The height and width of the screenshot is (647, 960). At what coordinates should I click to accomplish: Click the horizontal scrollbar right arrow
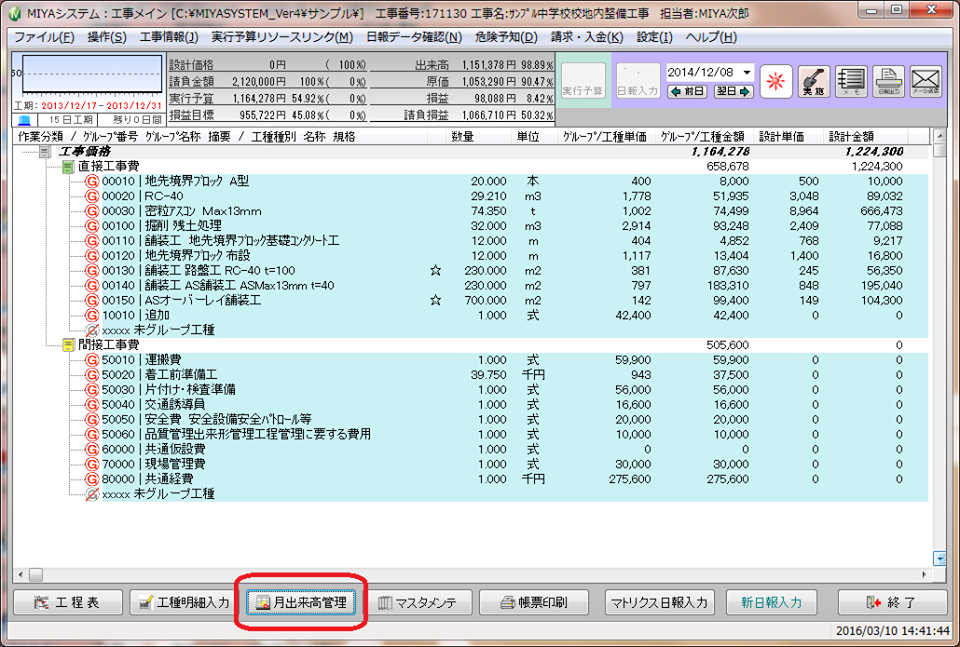(923, 575)
